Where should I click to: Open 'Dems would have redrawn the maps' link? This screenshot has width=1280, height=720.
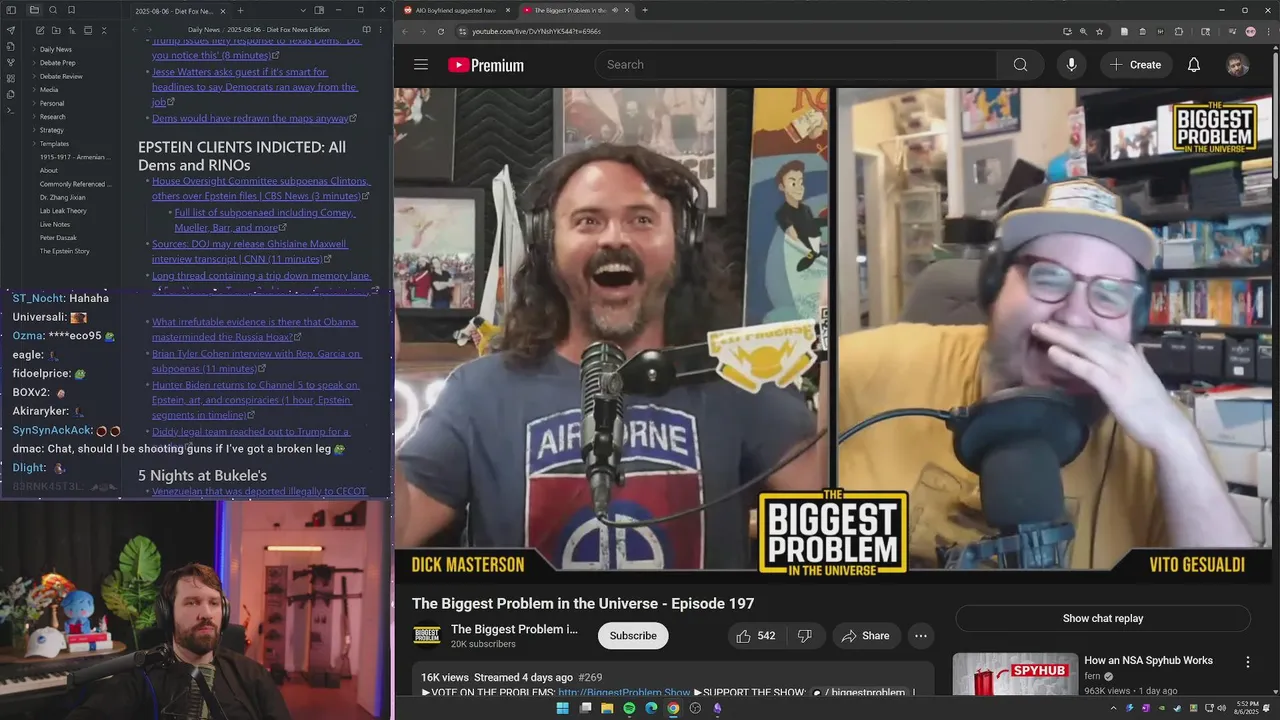[250, 118]
